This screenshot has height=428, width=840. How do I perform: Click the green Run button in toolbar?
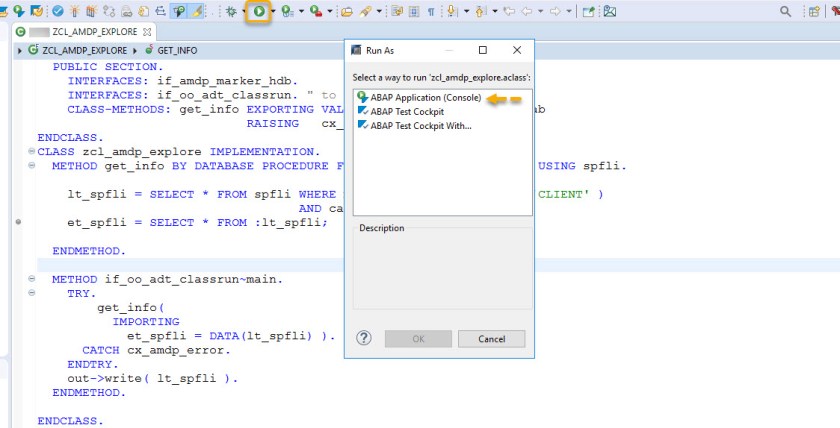(259, 12)
